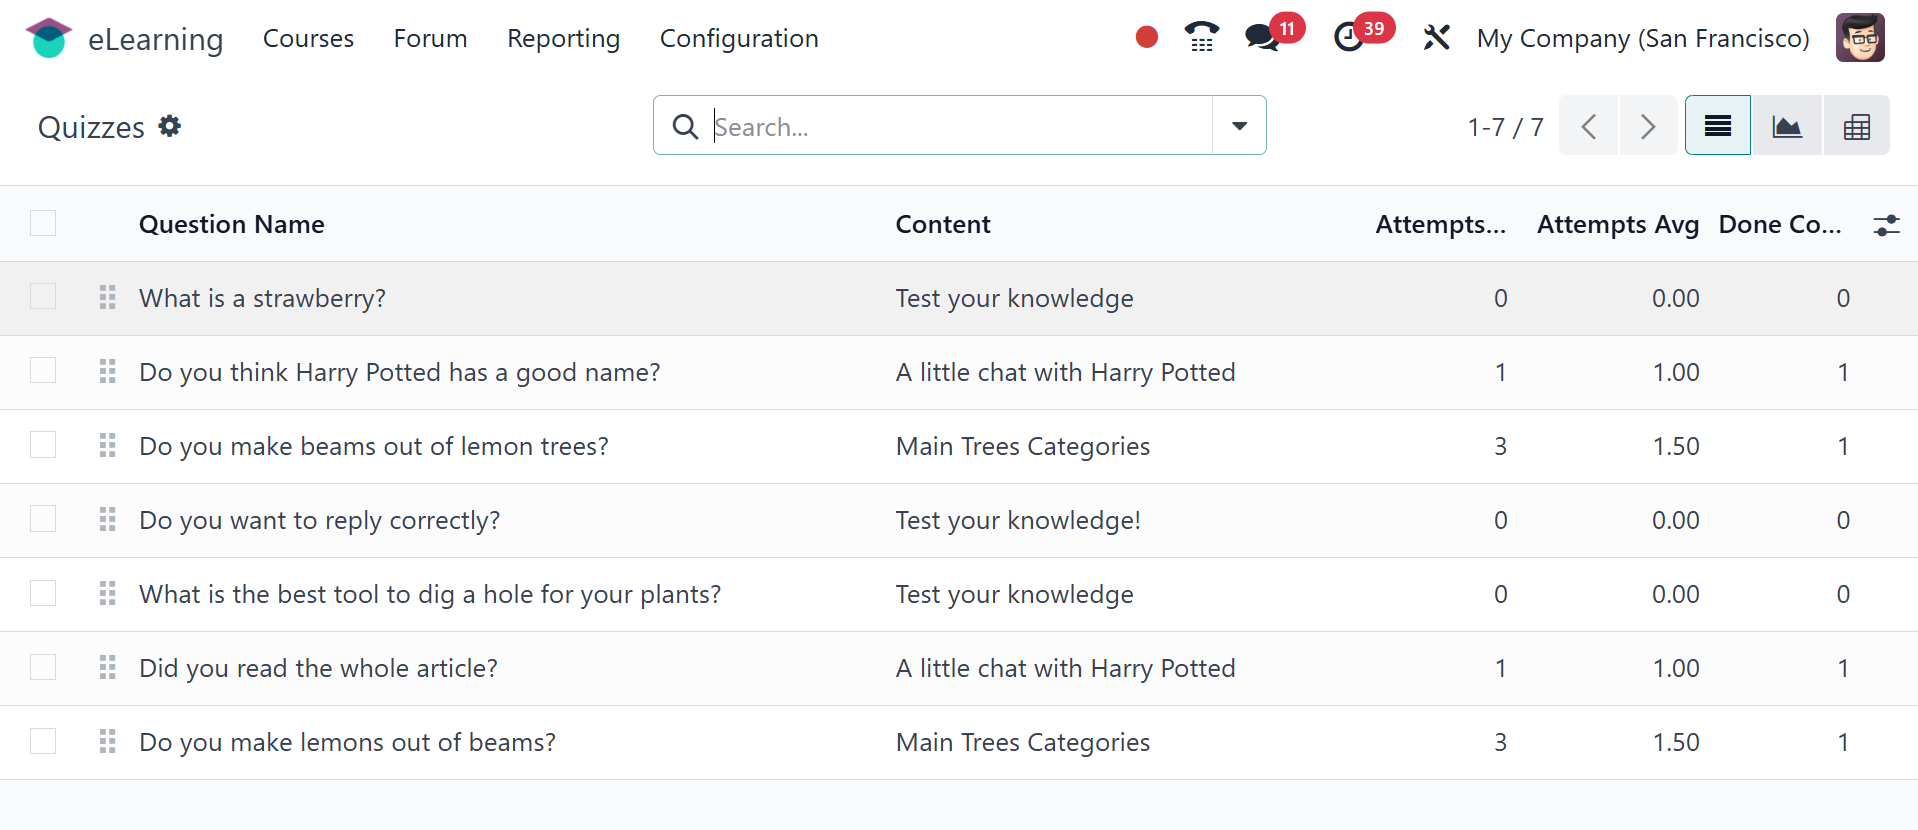
Task: Toggle the select-all checkbox in header
Action: (x=43, y=223)
